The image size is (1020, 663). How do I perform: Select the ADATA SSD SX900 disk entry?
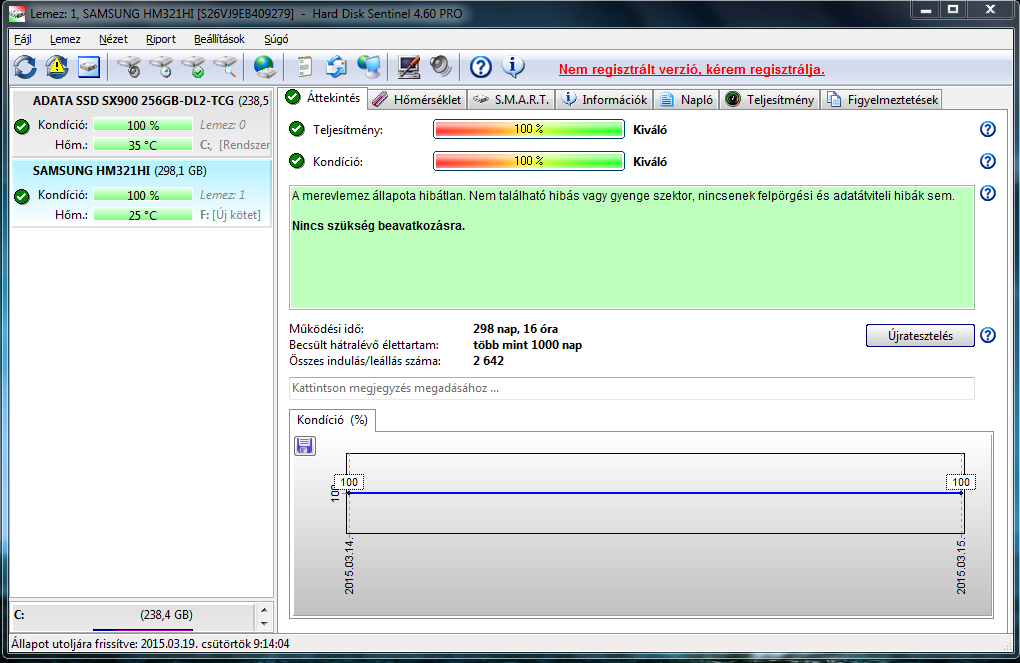click(142, 123)
